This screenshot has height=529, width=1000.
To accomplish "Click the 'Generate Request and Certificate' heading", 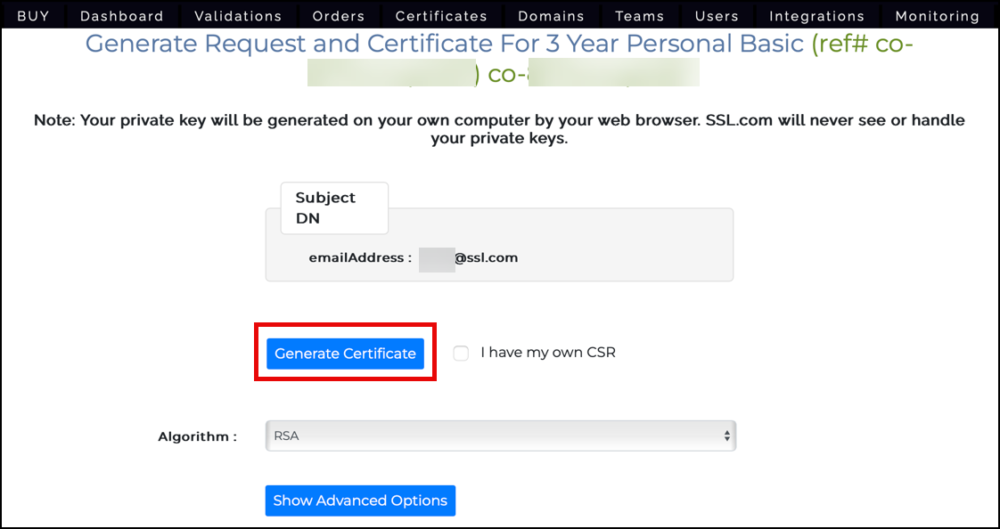I will (x=444, y=45).
